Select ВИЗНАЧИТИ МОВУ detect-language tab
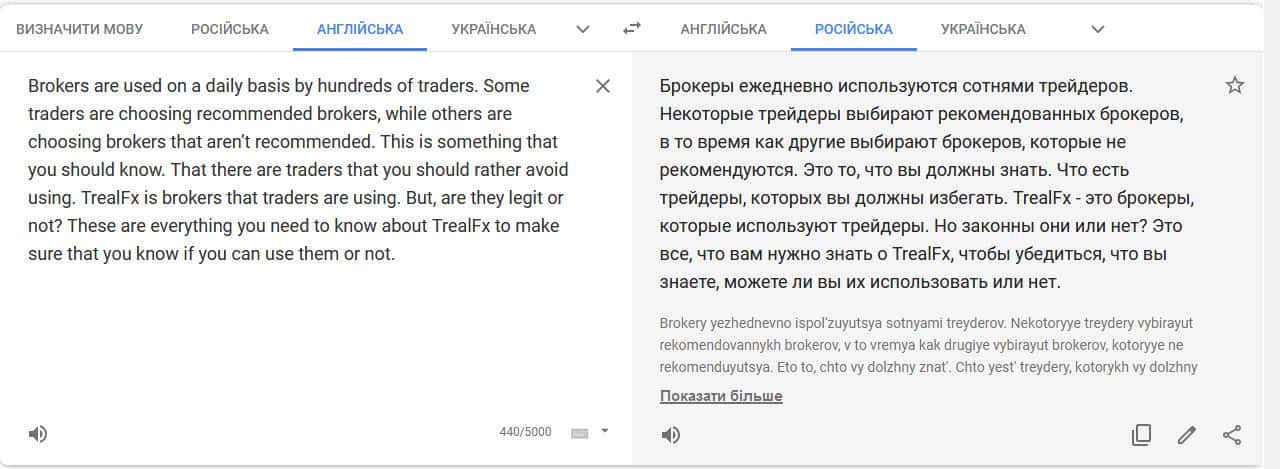 (79, 29)
